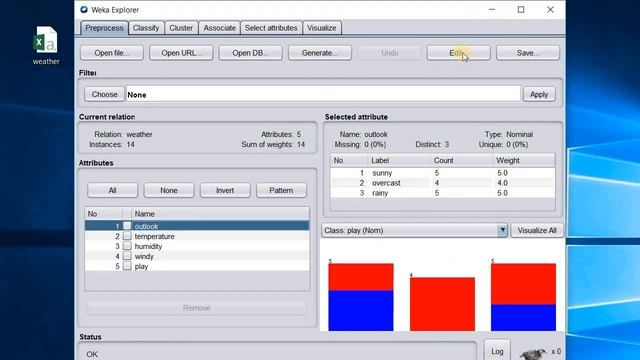Click the Count column header
This screenshot has height=360, width=640.
tap(461, 160)
